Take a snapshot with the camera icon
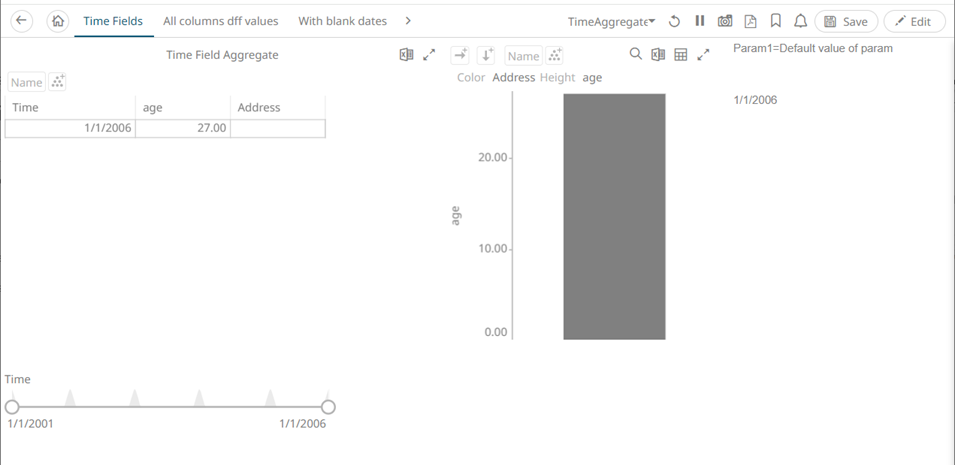 pyautogui.click(x=725, y=21)
